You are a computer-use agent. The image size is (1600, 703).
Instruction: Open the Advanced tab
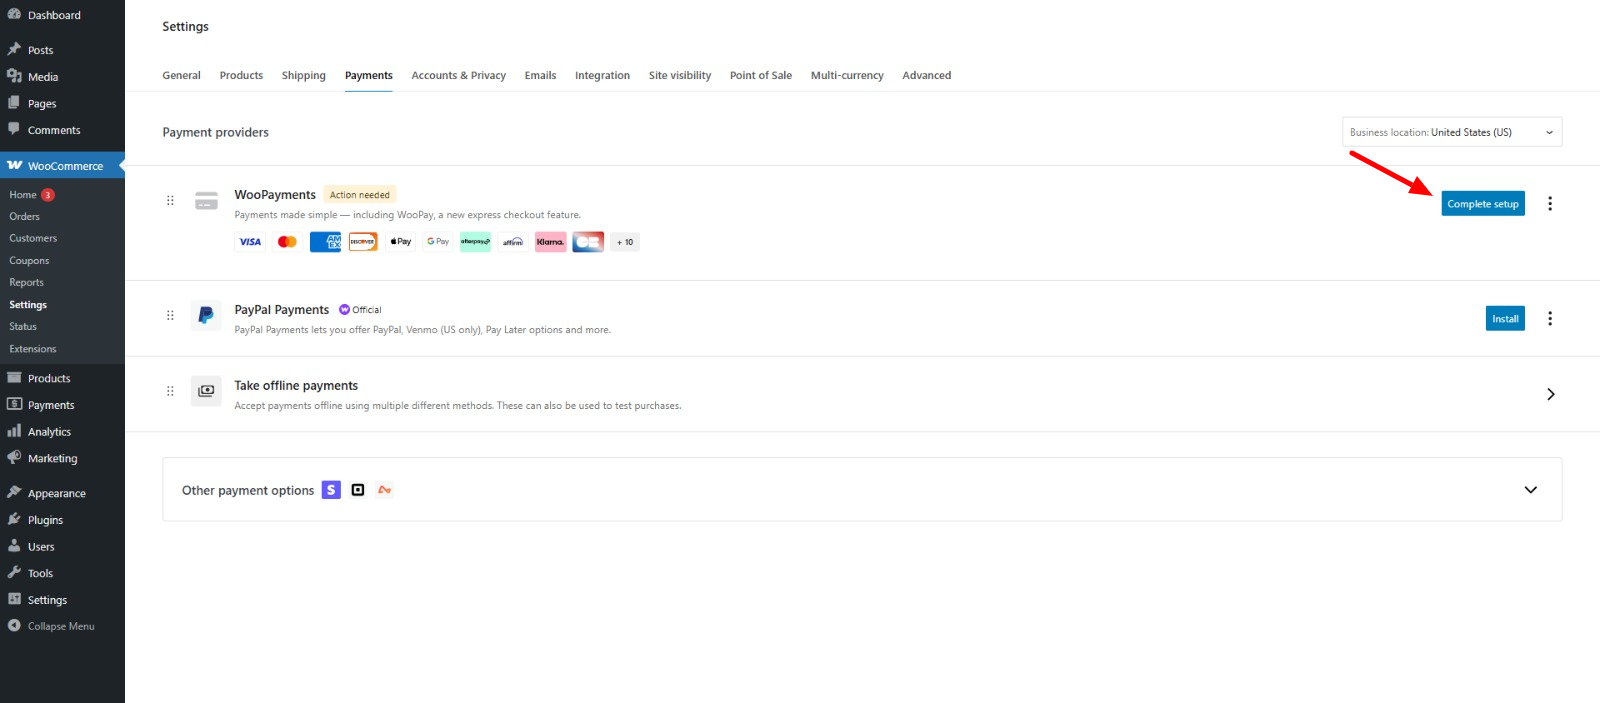927,75
